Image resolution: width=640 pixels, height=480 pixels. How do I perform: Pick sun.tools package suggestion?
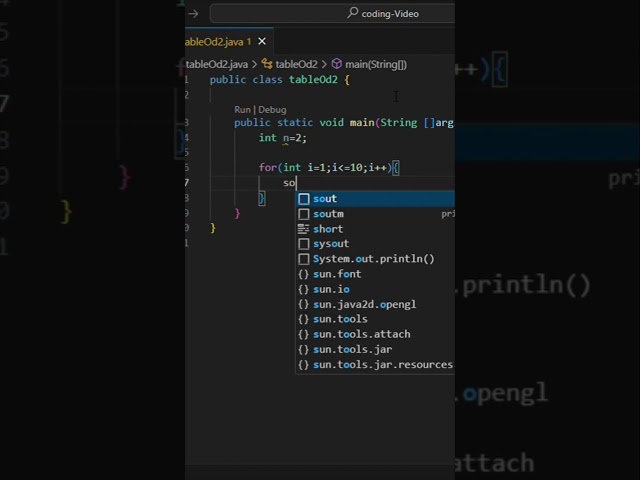point(375,319)
